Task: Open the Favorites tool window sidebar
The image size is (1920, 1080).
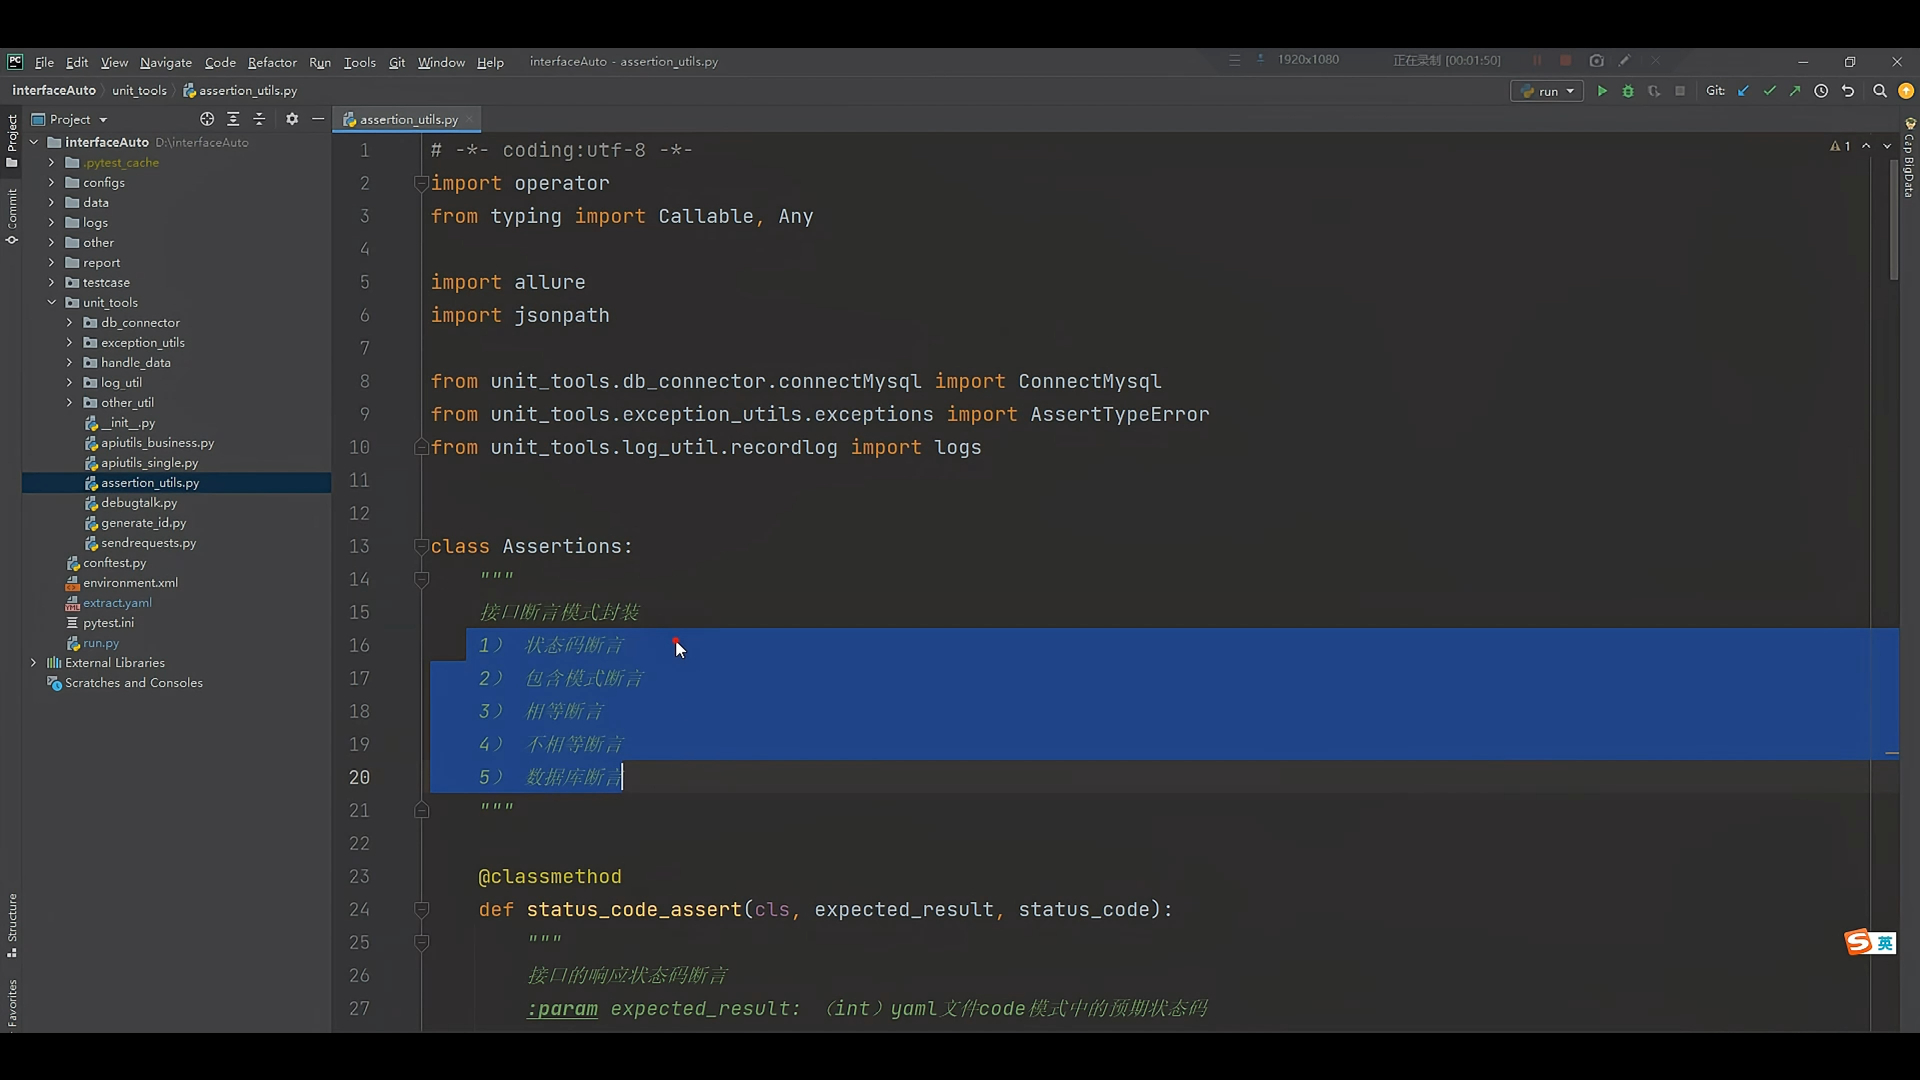Action: coord(12,1002)
